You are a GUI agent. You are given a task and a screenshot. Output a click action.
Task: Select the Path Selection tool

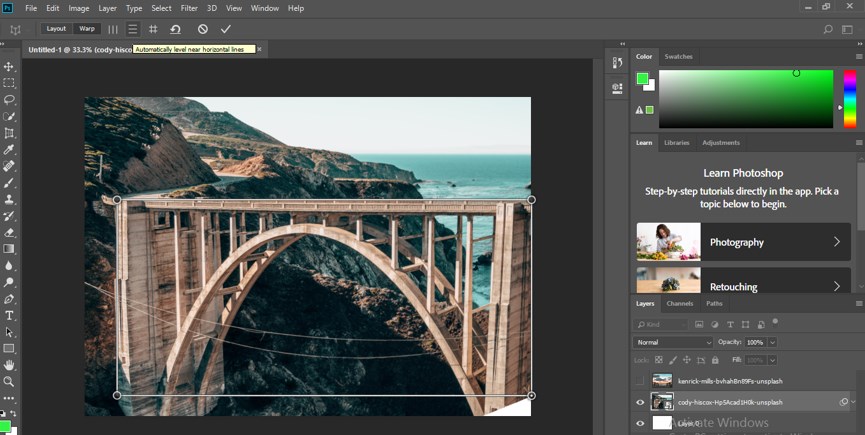point(9,332)
